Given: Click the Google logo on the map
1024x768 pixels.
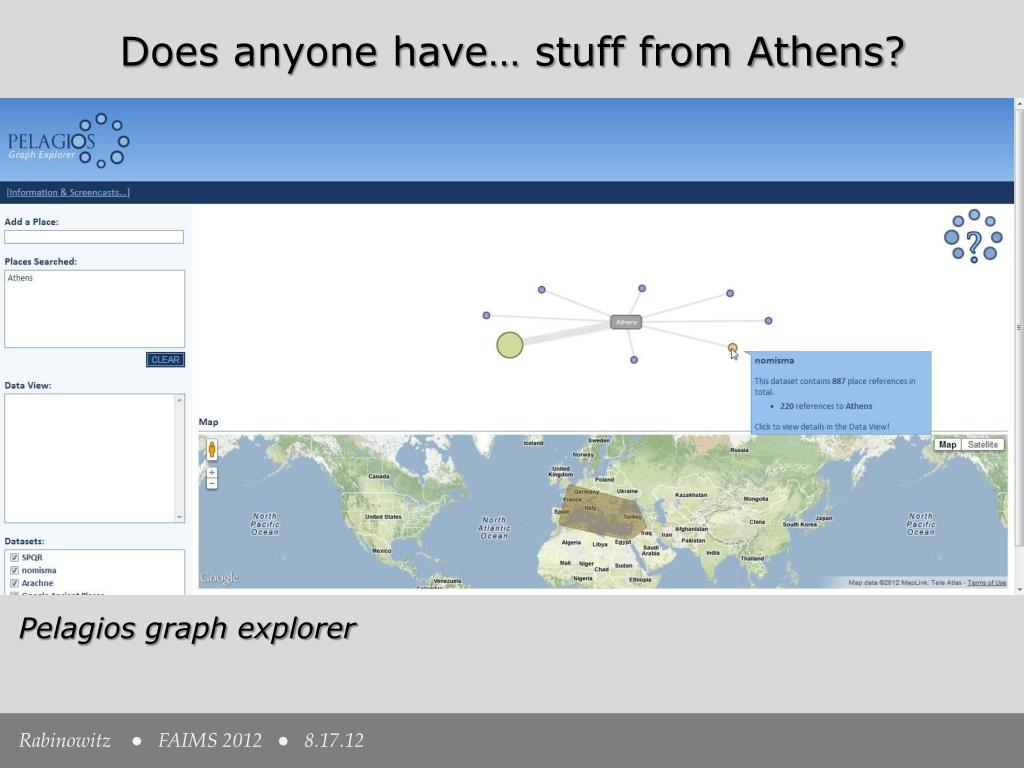Looking at the screenshot, I should pyautogui.click(x=219, y=578).
